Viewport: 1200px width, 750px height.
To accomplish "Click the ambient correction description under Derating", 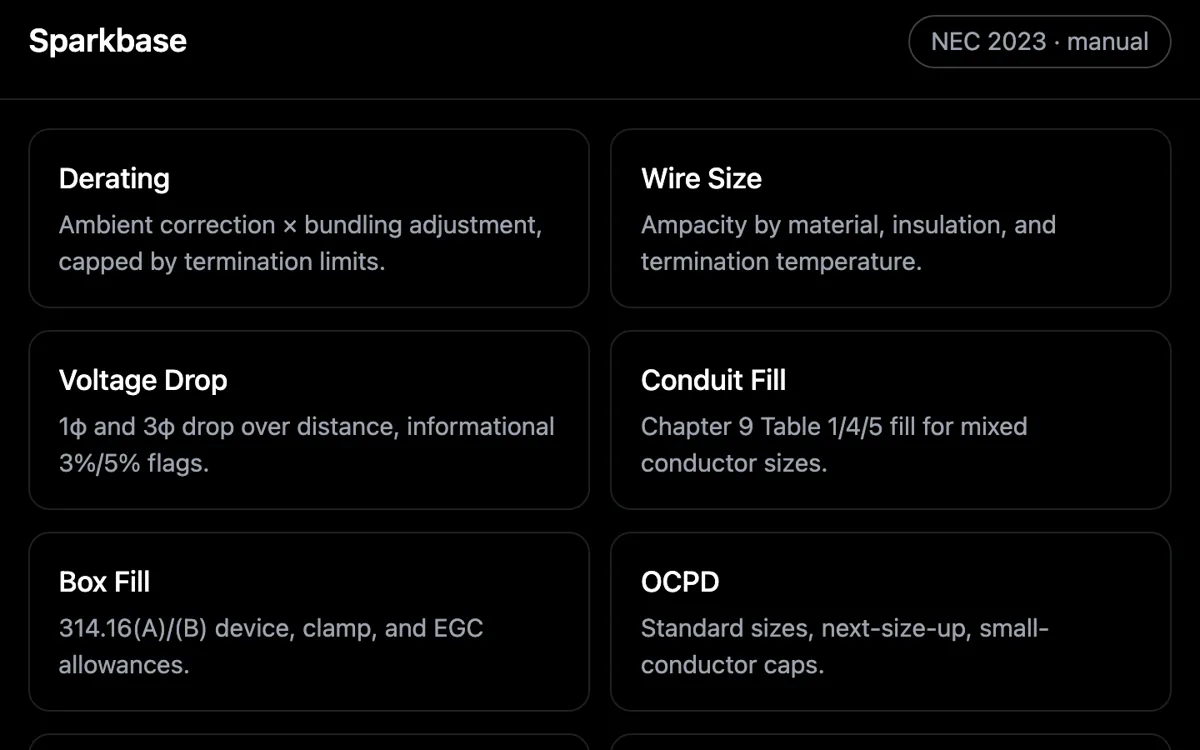I will click(300, 243).
